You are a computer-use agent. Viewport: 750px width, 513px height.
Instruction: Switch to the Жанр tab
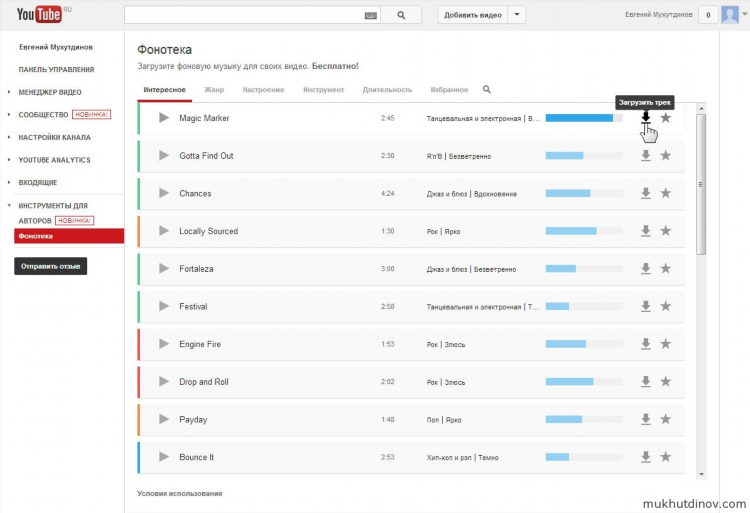[x=214, y=90]
